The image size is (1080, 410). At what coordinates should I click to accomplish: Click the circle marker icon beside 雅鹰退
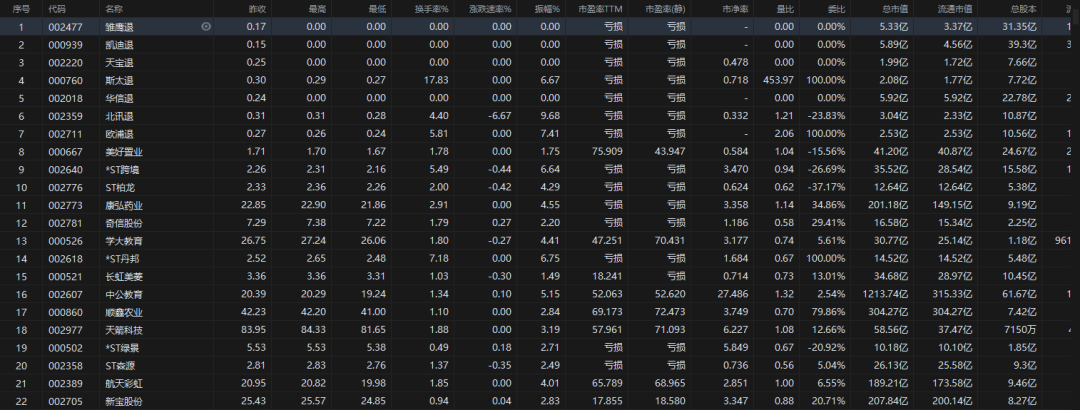tap(206, 27)
